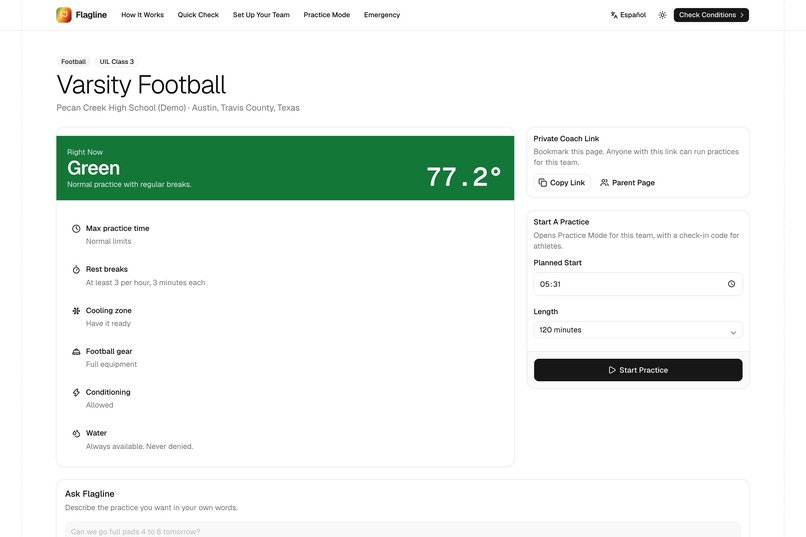The height and width of the screenshot is (537, 806).
Task: Click the Green status heading
Action: click(94, 168)
